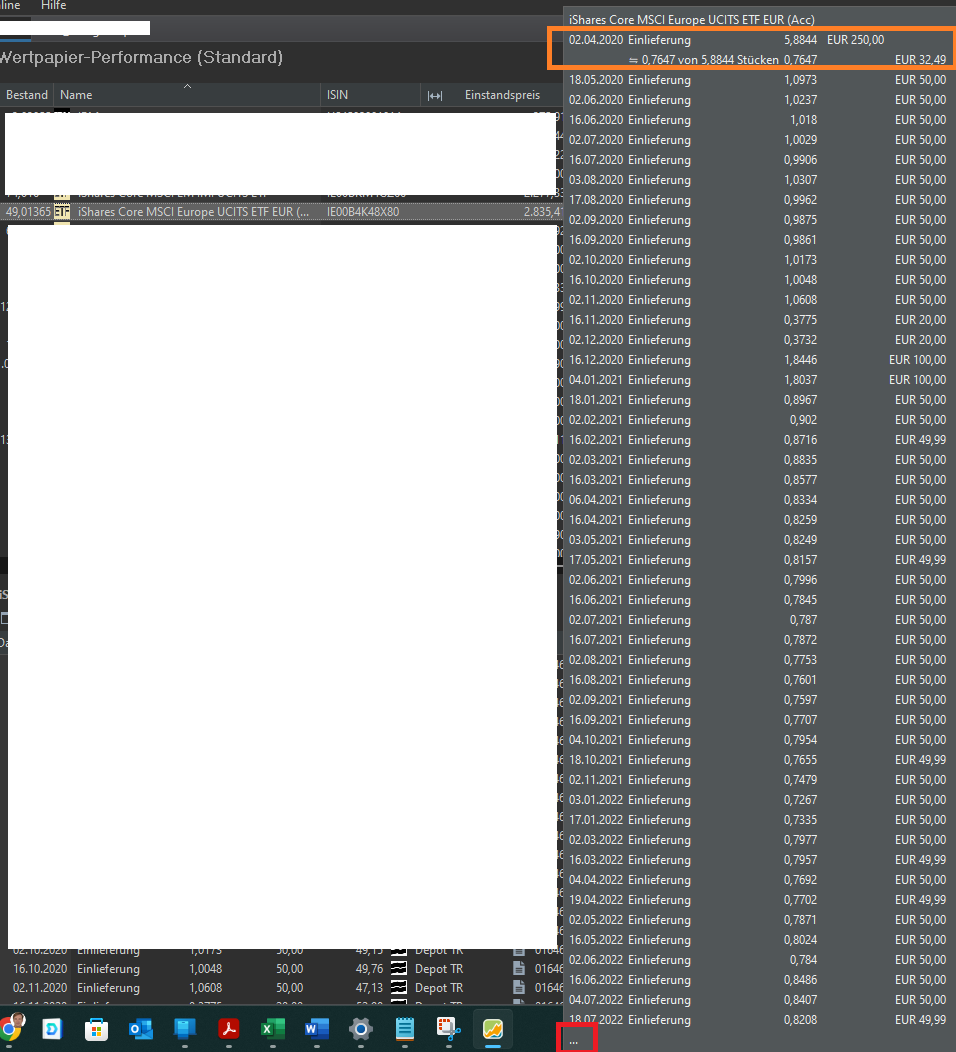Click the EUR 32,49 amount in the tooltip
956x1052 pixels.
click(x=920, y=60)
